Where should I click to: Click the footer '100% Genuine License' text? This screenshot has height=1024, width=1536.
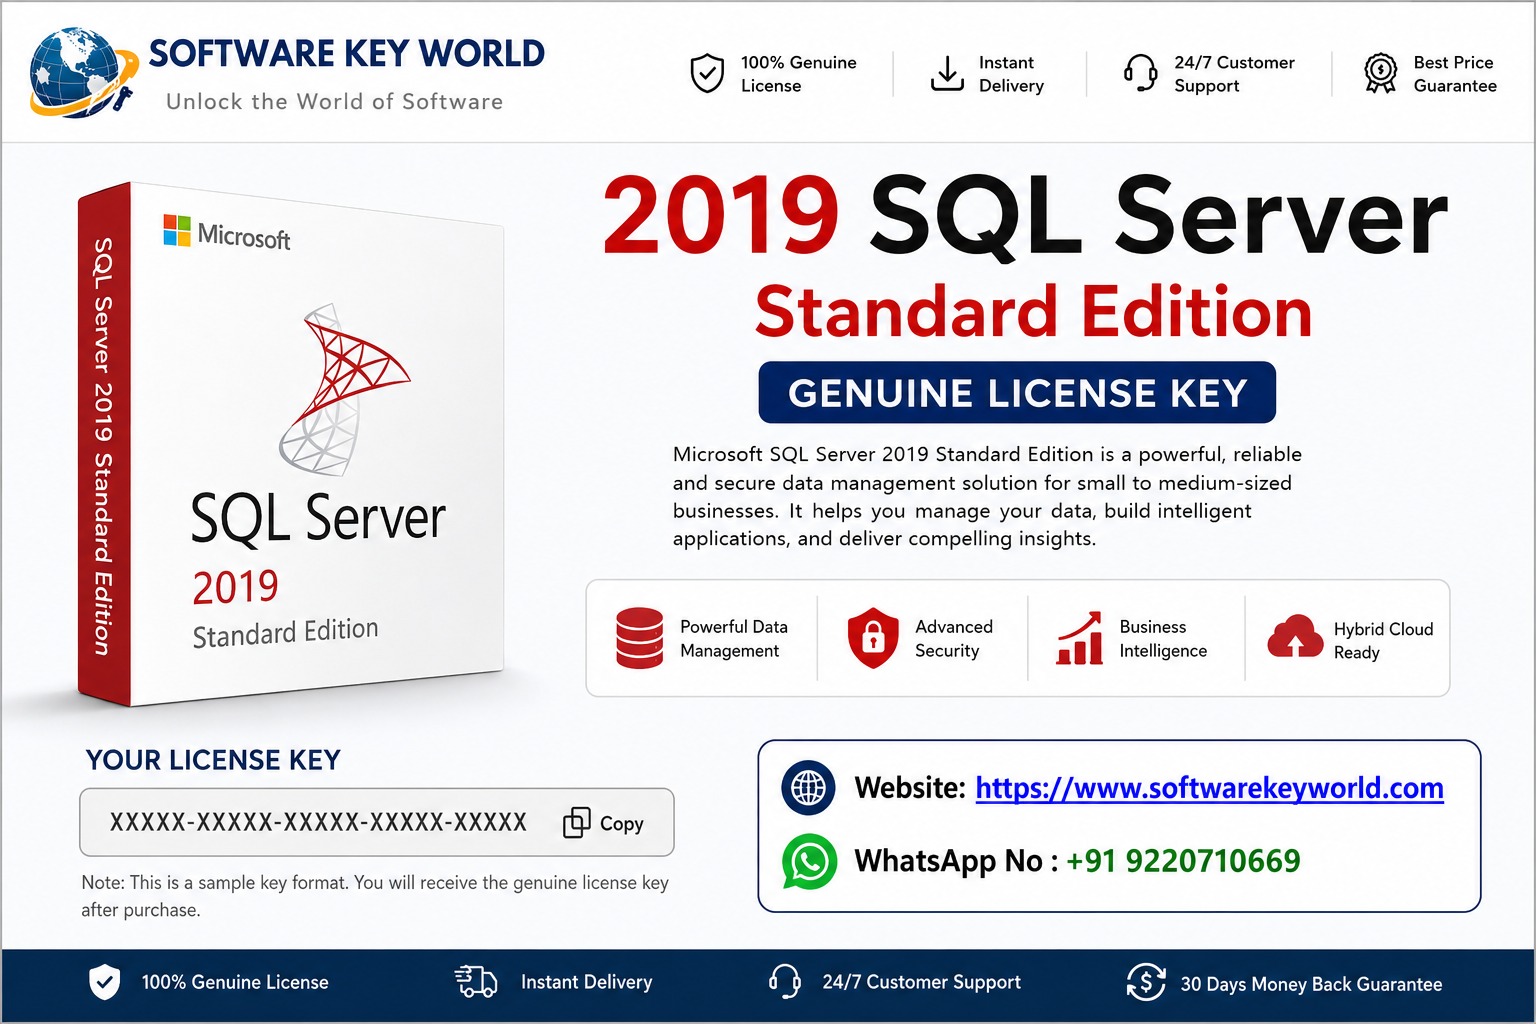(235, 982)
